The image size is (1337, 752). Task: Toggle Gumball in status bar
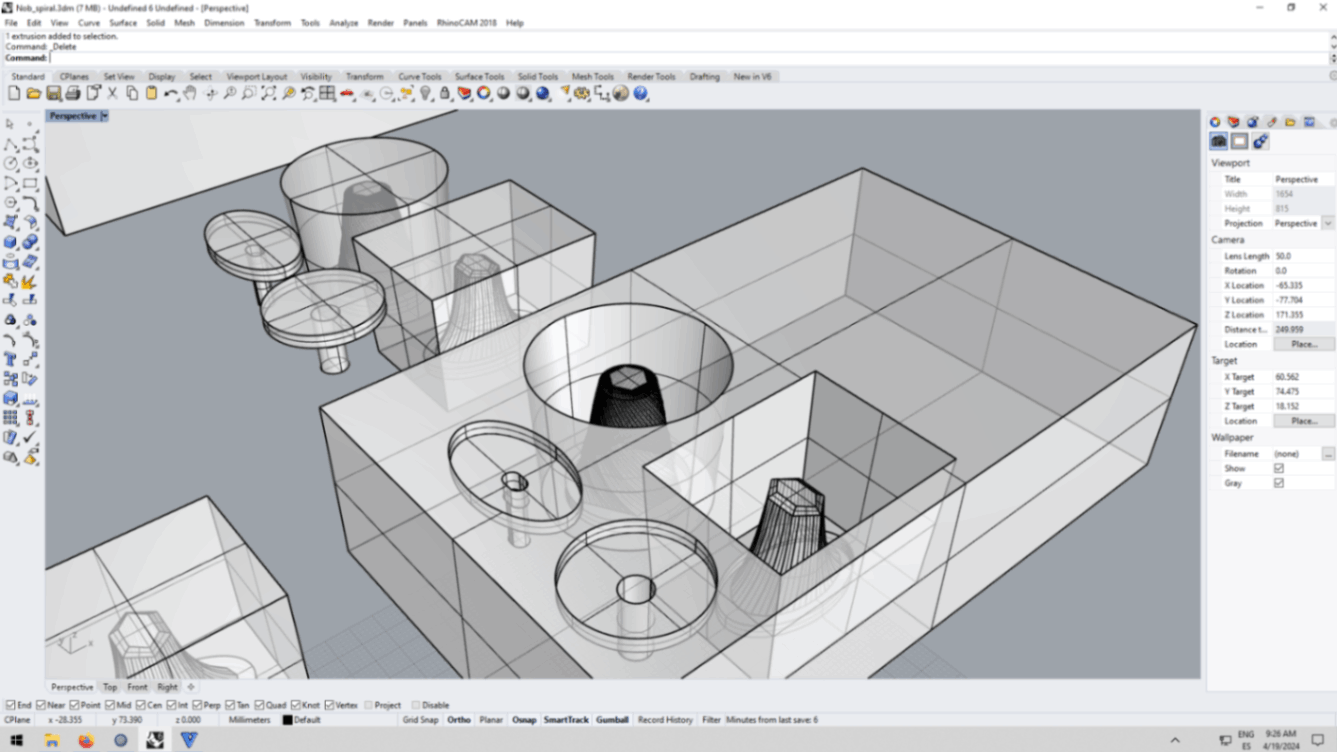click(x=612, y=720)
